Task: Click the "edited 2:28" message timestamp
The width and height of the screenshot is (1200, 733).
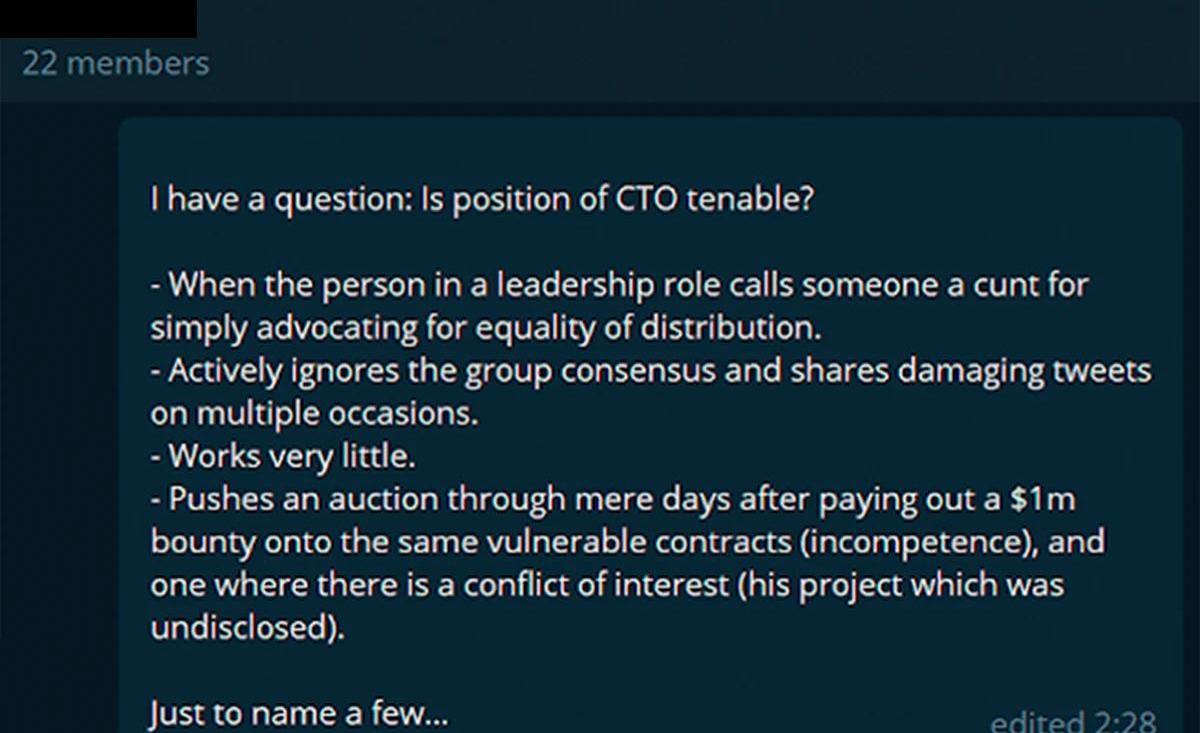Action: [x=1073, y=720]
